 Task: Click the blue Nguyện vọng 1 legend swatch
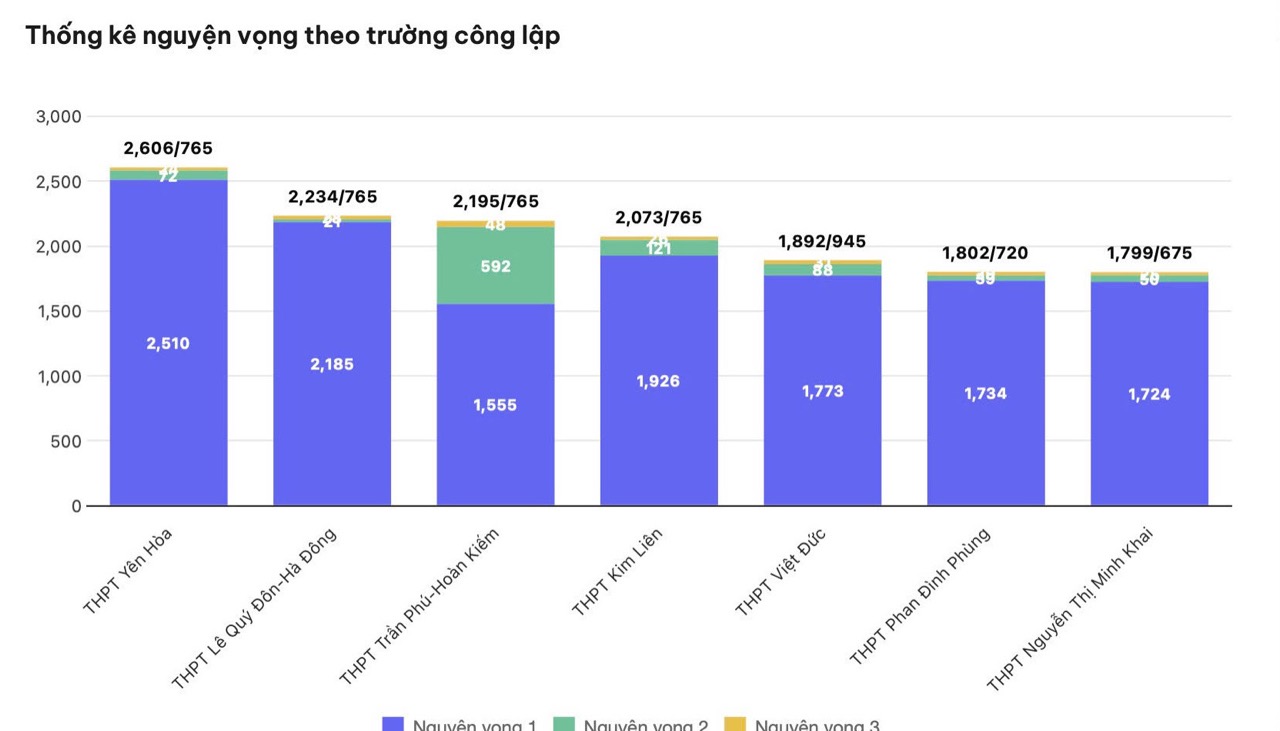coord(393,724)
